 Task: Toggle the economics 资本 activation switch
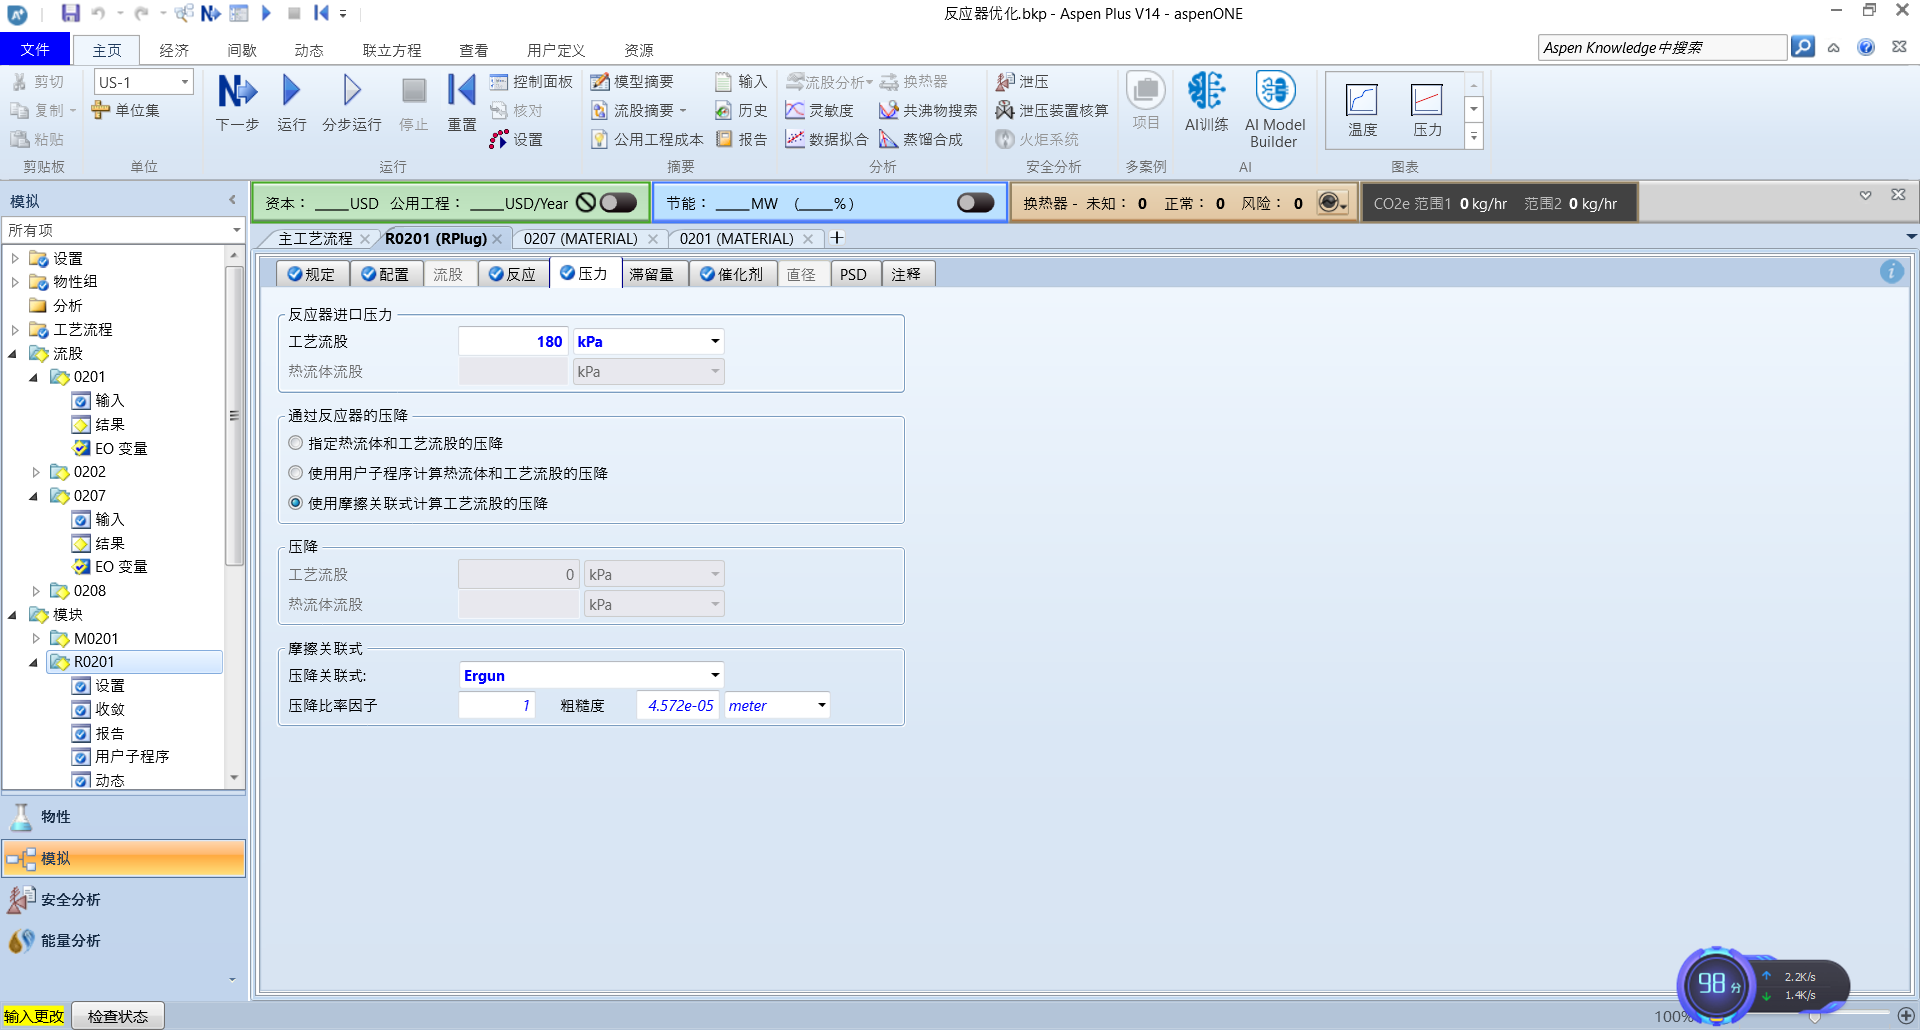coord(618,203)
